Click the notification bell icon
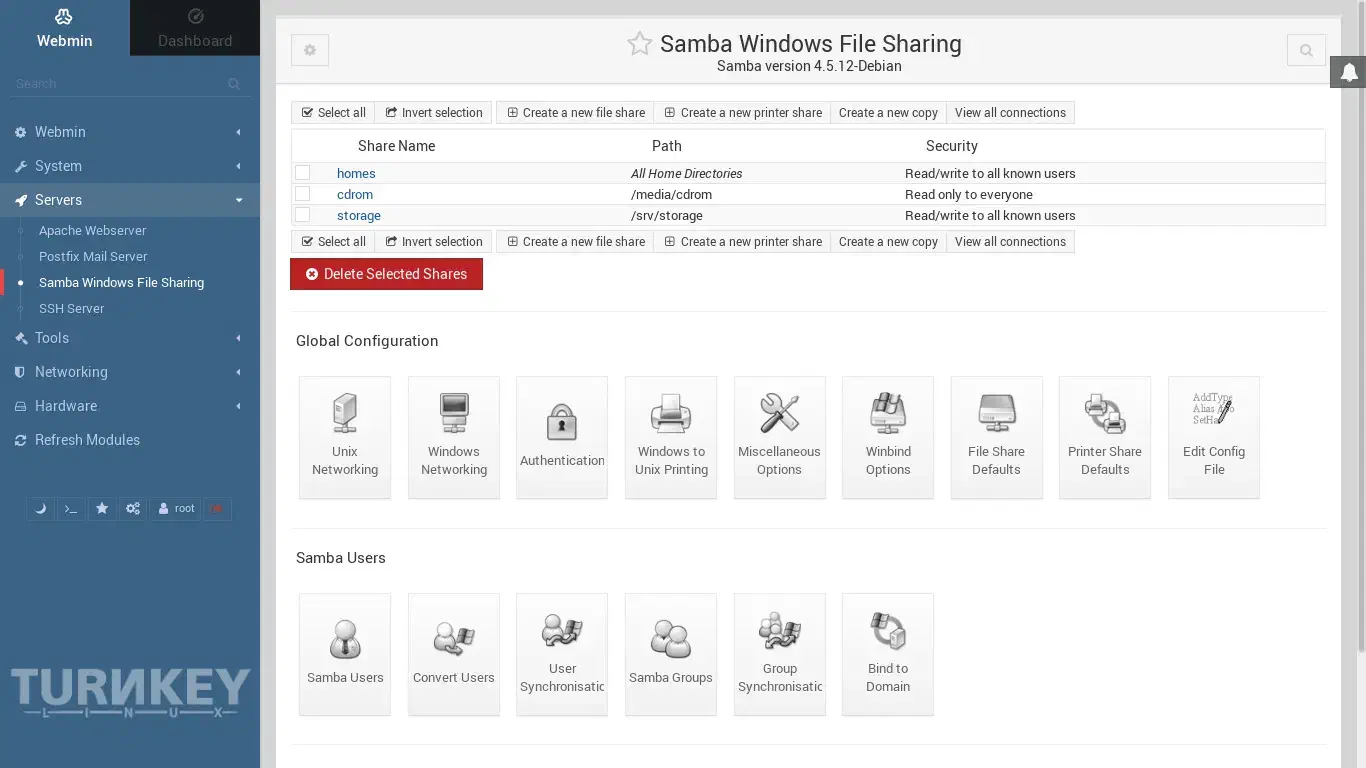 pyautogui.click(x=1348, y=72)
